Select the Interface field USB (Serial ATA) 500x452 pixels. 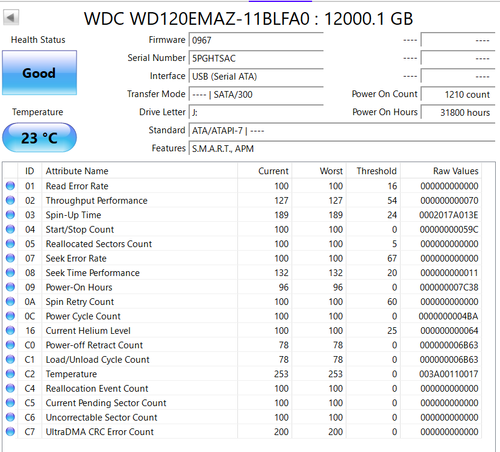[256, 76]
